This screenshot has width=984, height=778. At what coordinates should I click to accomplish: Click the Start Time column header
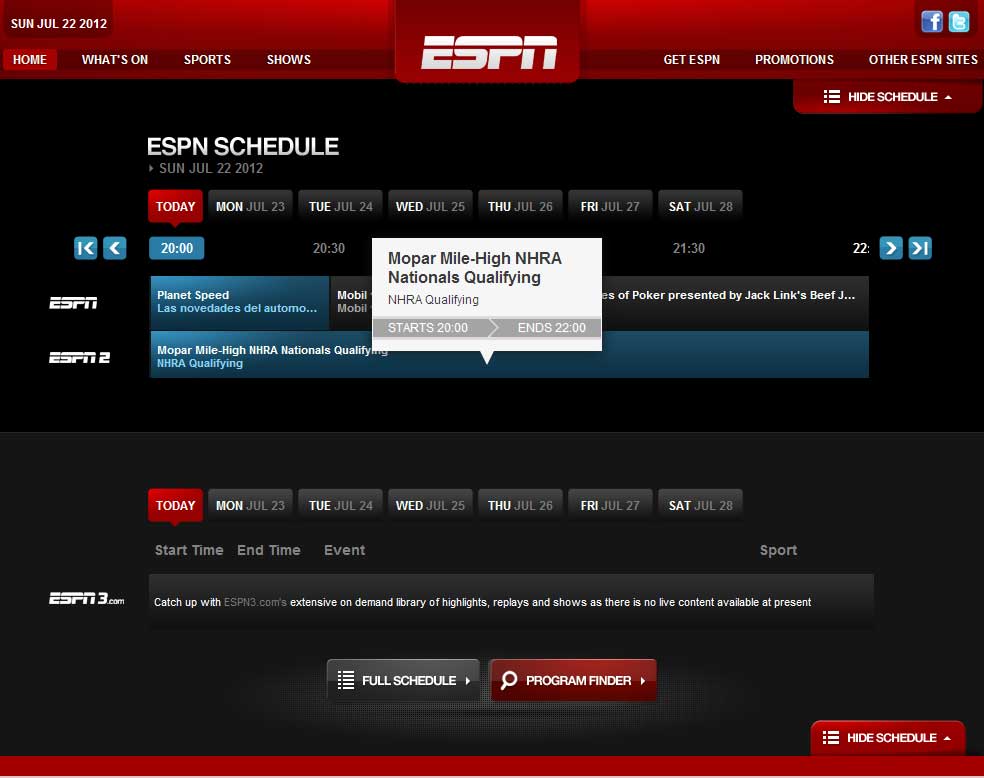tap(189, 550)
